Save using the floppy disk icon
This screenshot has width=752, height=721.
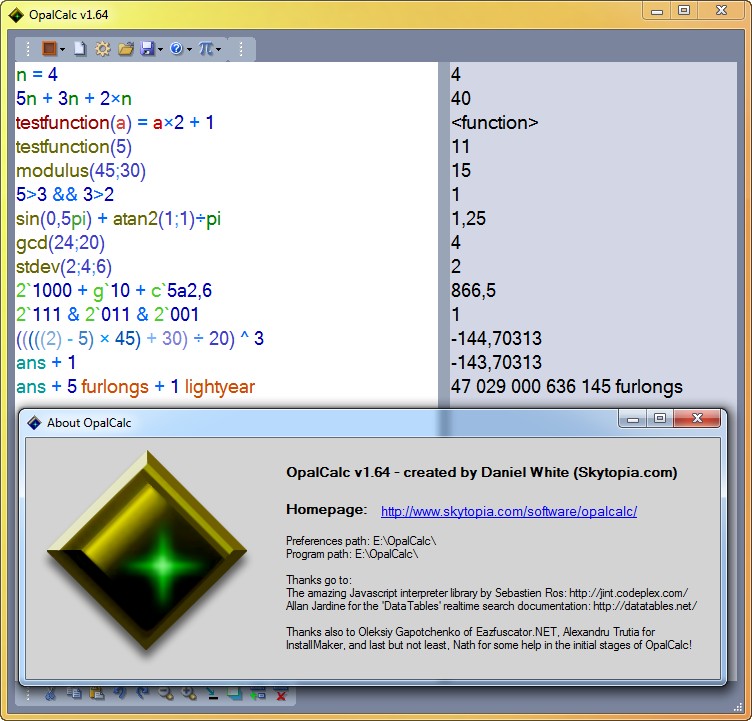(x=147, y=48)
